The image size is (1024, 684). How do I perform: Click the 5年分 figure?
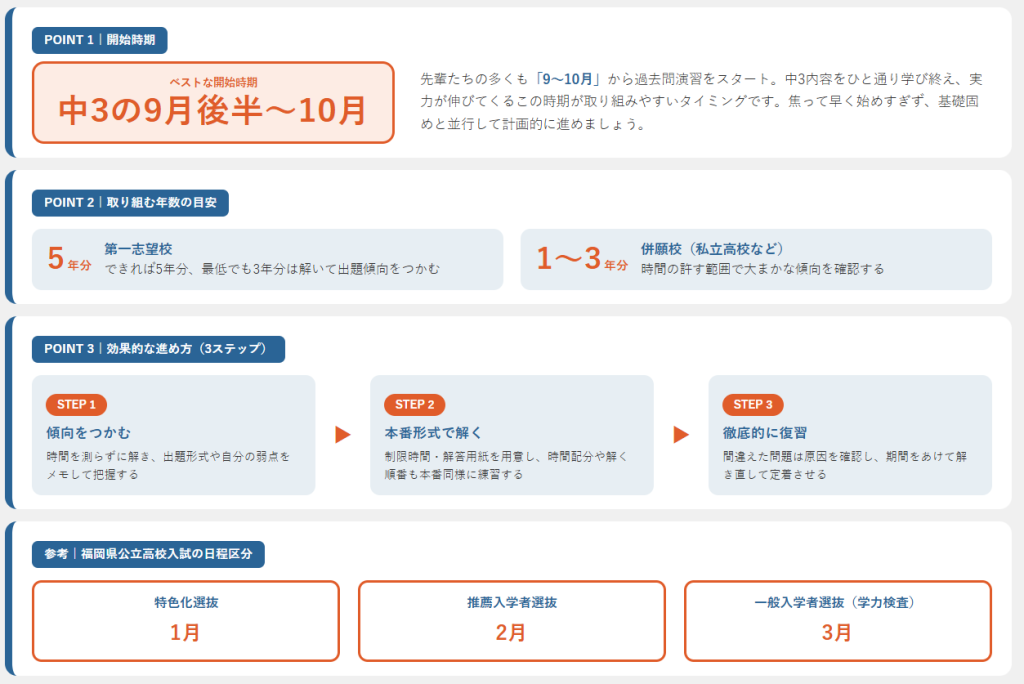coord(69,259)
